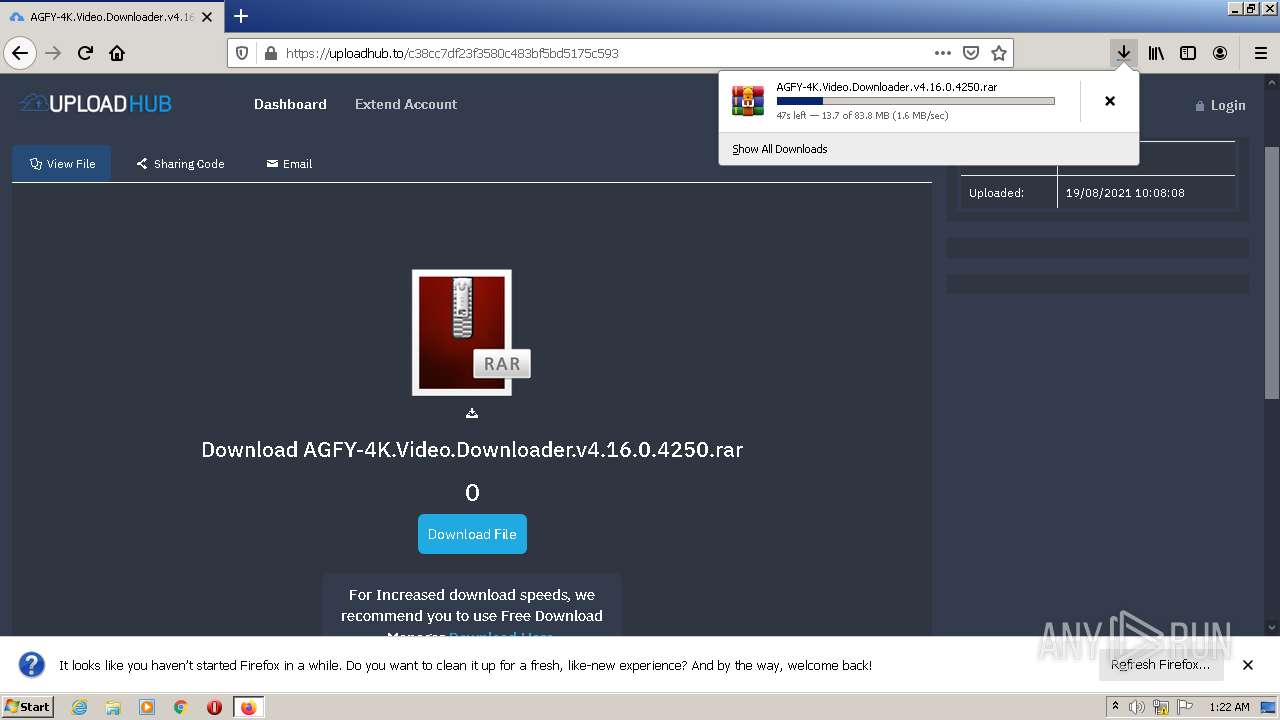Image resolution: width=1280 pixels, height=720 pixels.
Task: Open the Windows Start menu
Action: pos(28,706)
